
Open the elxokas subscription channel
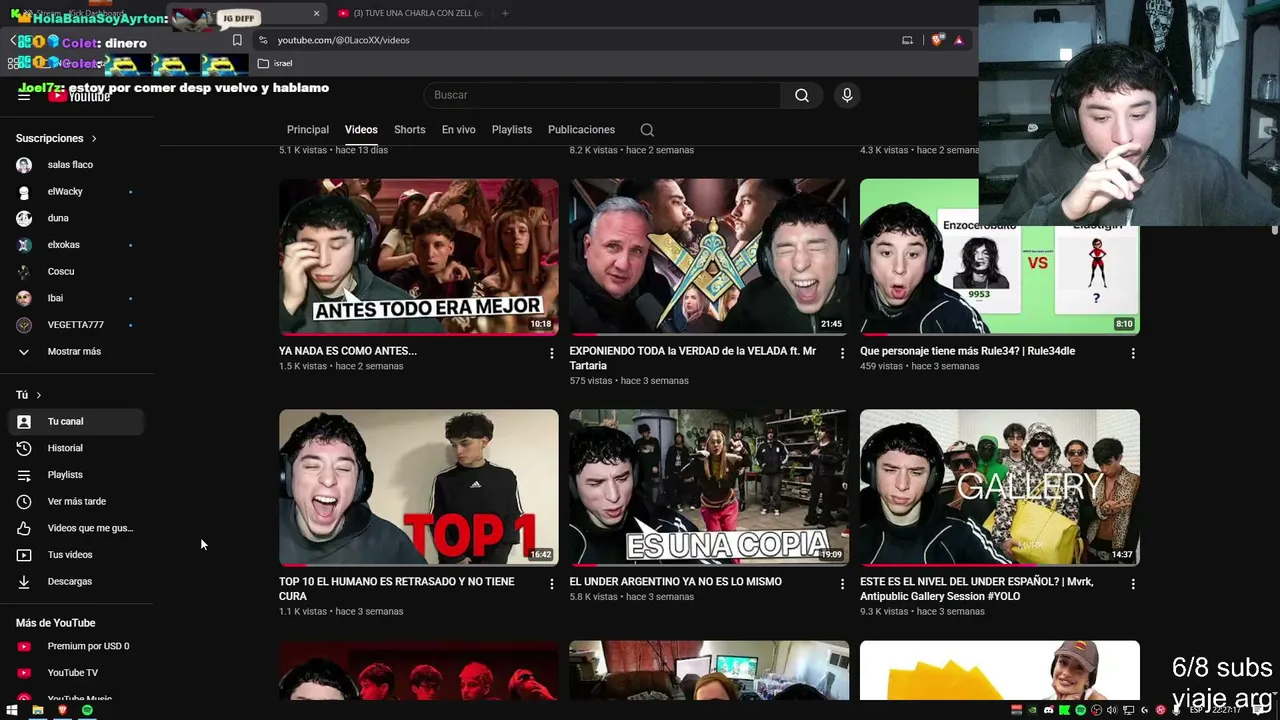76,245
